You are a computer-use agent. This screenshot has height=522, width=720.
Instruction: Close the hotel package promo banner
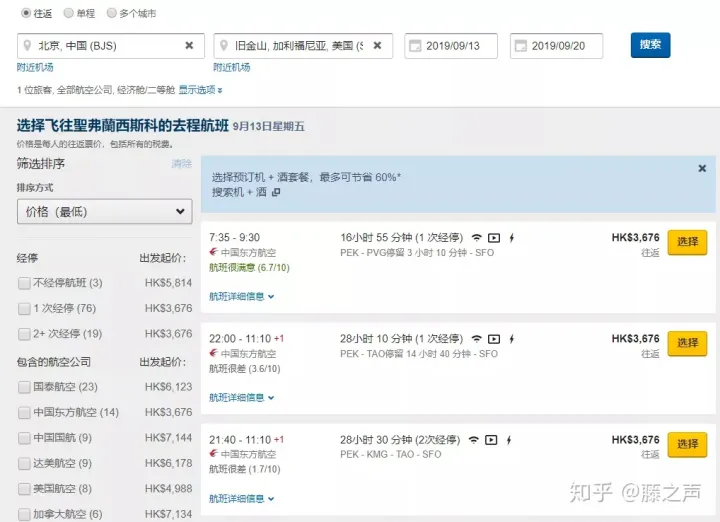[702, 168]
